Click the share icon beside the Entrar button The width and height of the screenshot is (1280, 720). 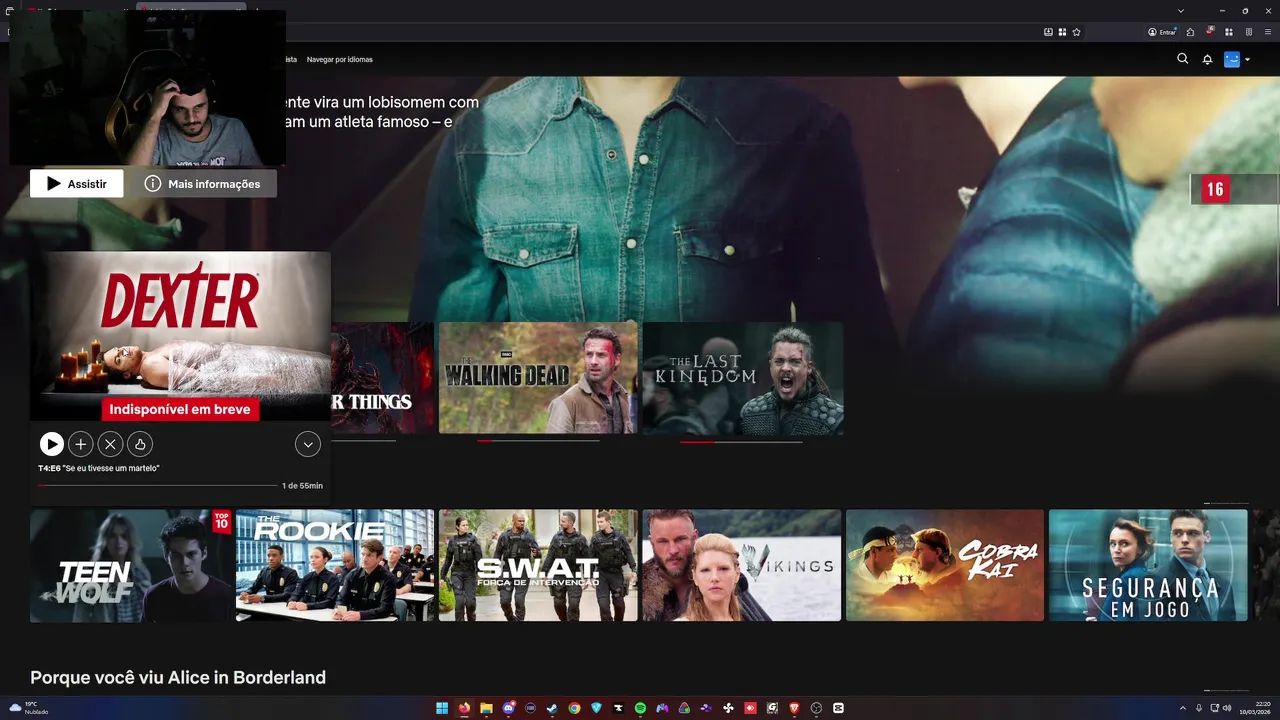pyautogui.click(x=1190, y=32)
